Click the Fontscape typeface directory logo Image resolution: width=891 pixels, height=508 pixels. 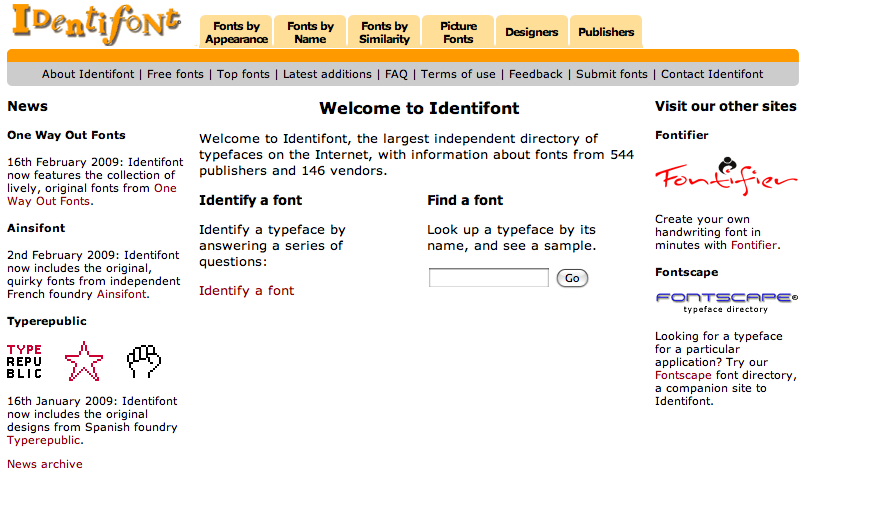(726, 302)
